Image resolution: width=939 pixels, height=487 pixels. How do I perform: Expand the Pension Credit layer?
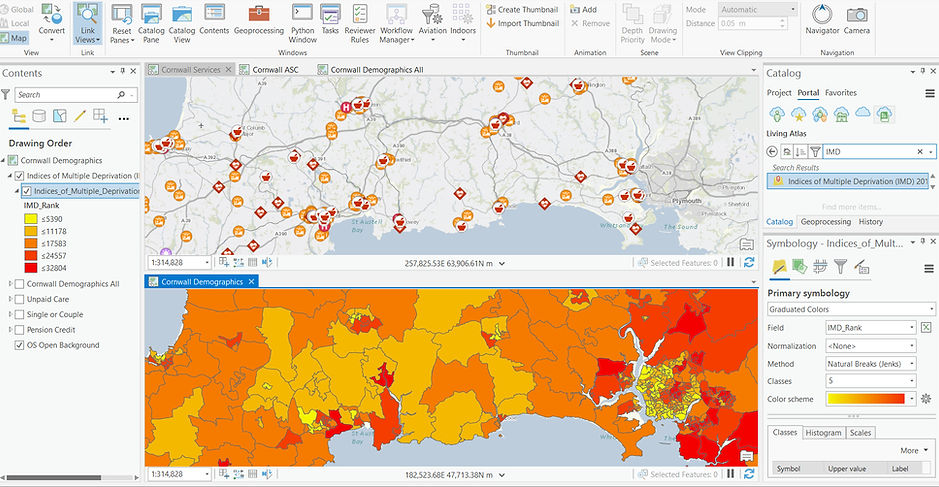pyautogui.click(x=10, y=329)
